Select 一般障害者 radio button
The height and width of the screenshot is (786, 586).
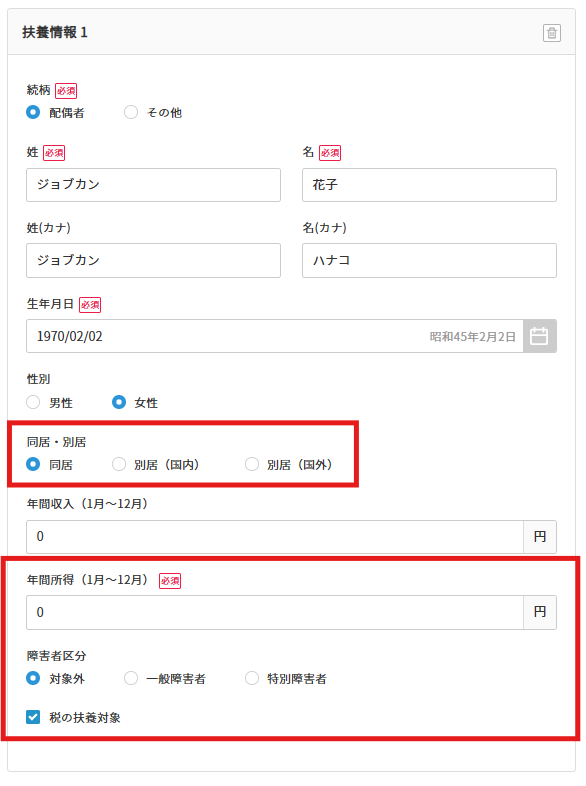click(x=131, y=678)
